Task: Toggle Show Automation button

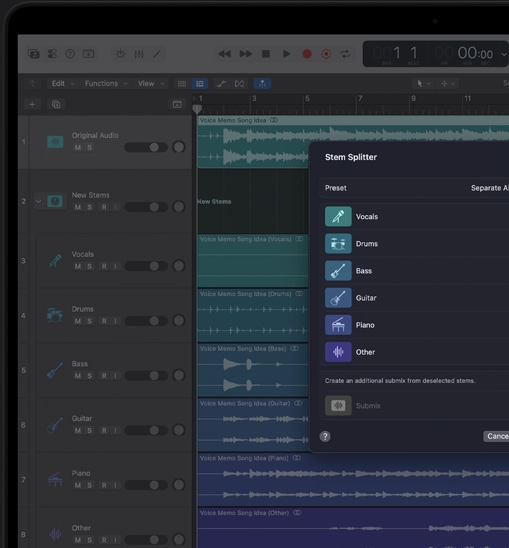Action: 221,84
